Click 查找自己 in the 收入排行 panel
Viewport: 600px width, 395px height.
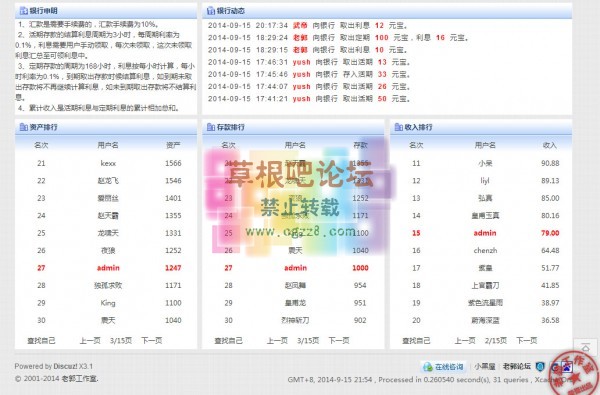(x=416, y=340)
